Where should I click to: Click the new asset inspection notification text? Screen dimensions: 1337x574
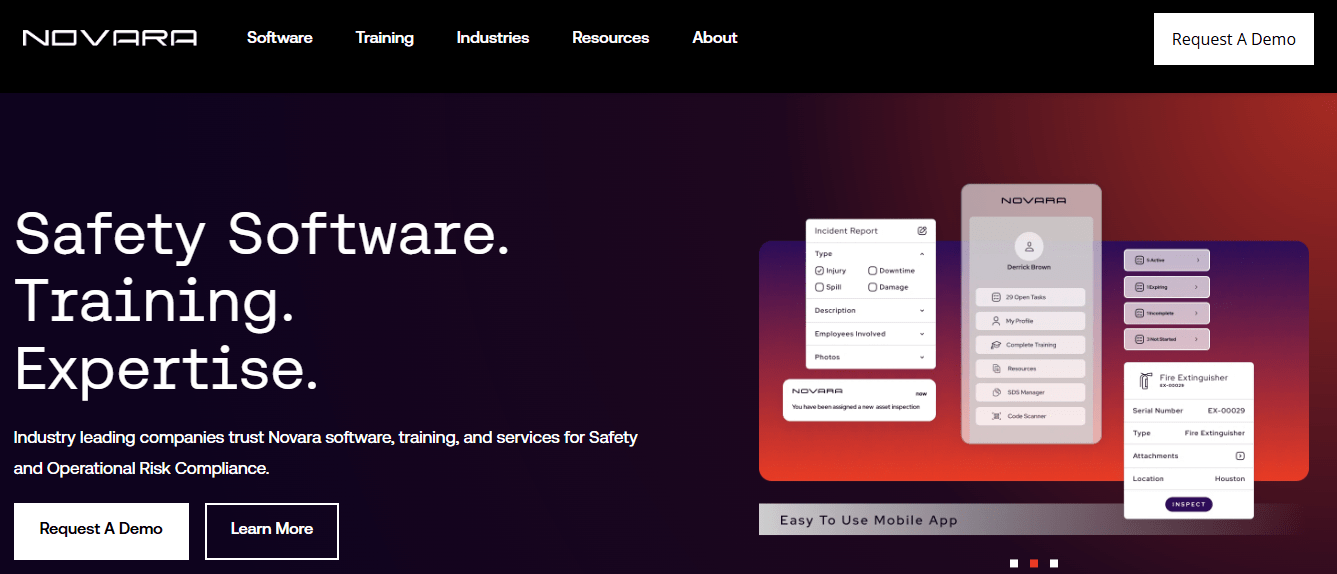click(856, 407)
